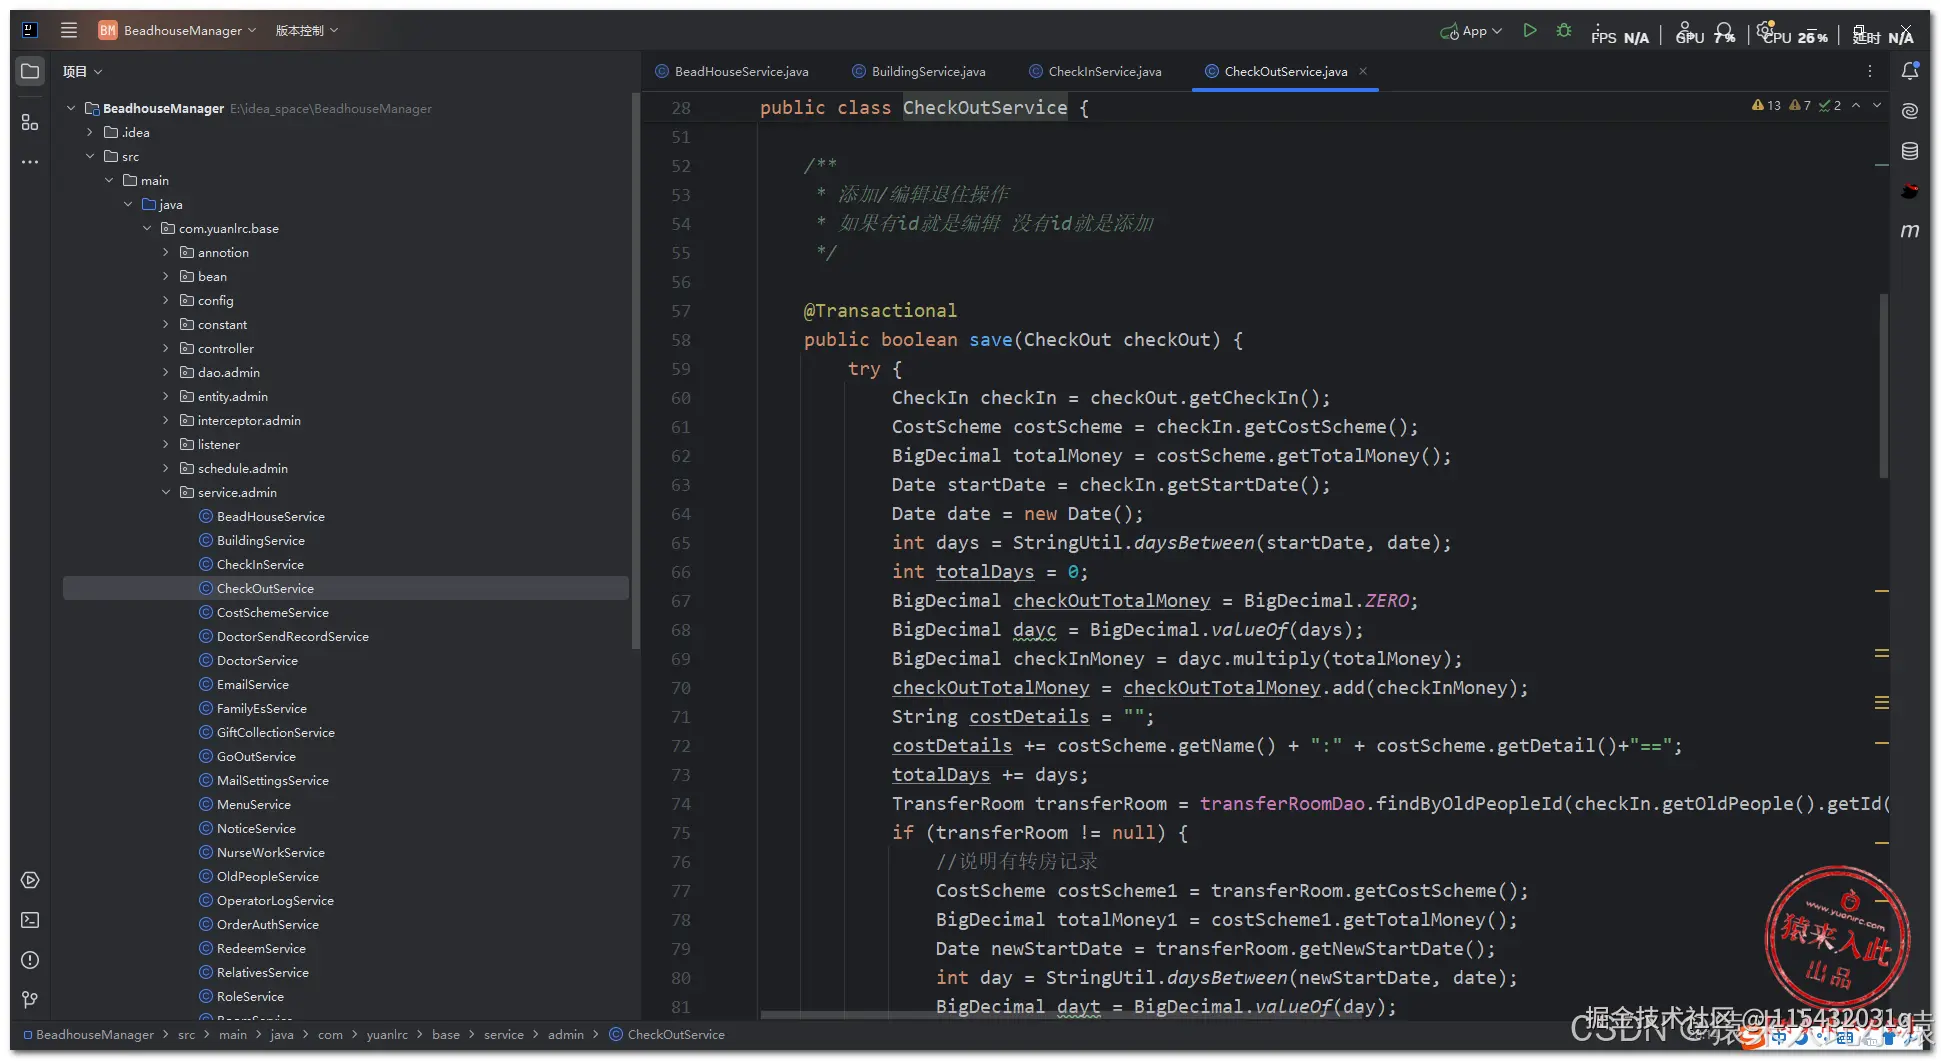Viewport: 1941px width, 1061px height.
Task: Click the admin breadcrumb
Action: coord(566,1034)
